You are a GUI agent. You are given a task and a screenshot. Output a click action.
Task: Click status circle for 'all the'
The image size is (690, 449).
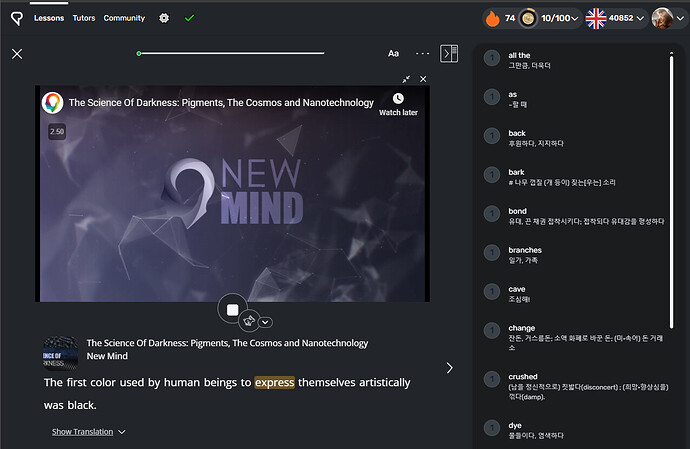tap(492, 58)
